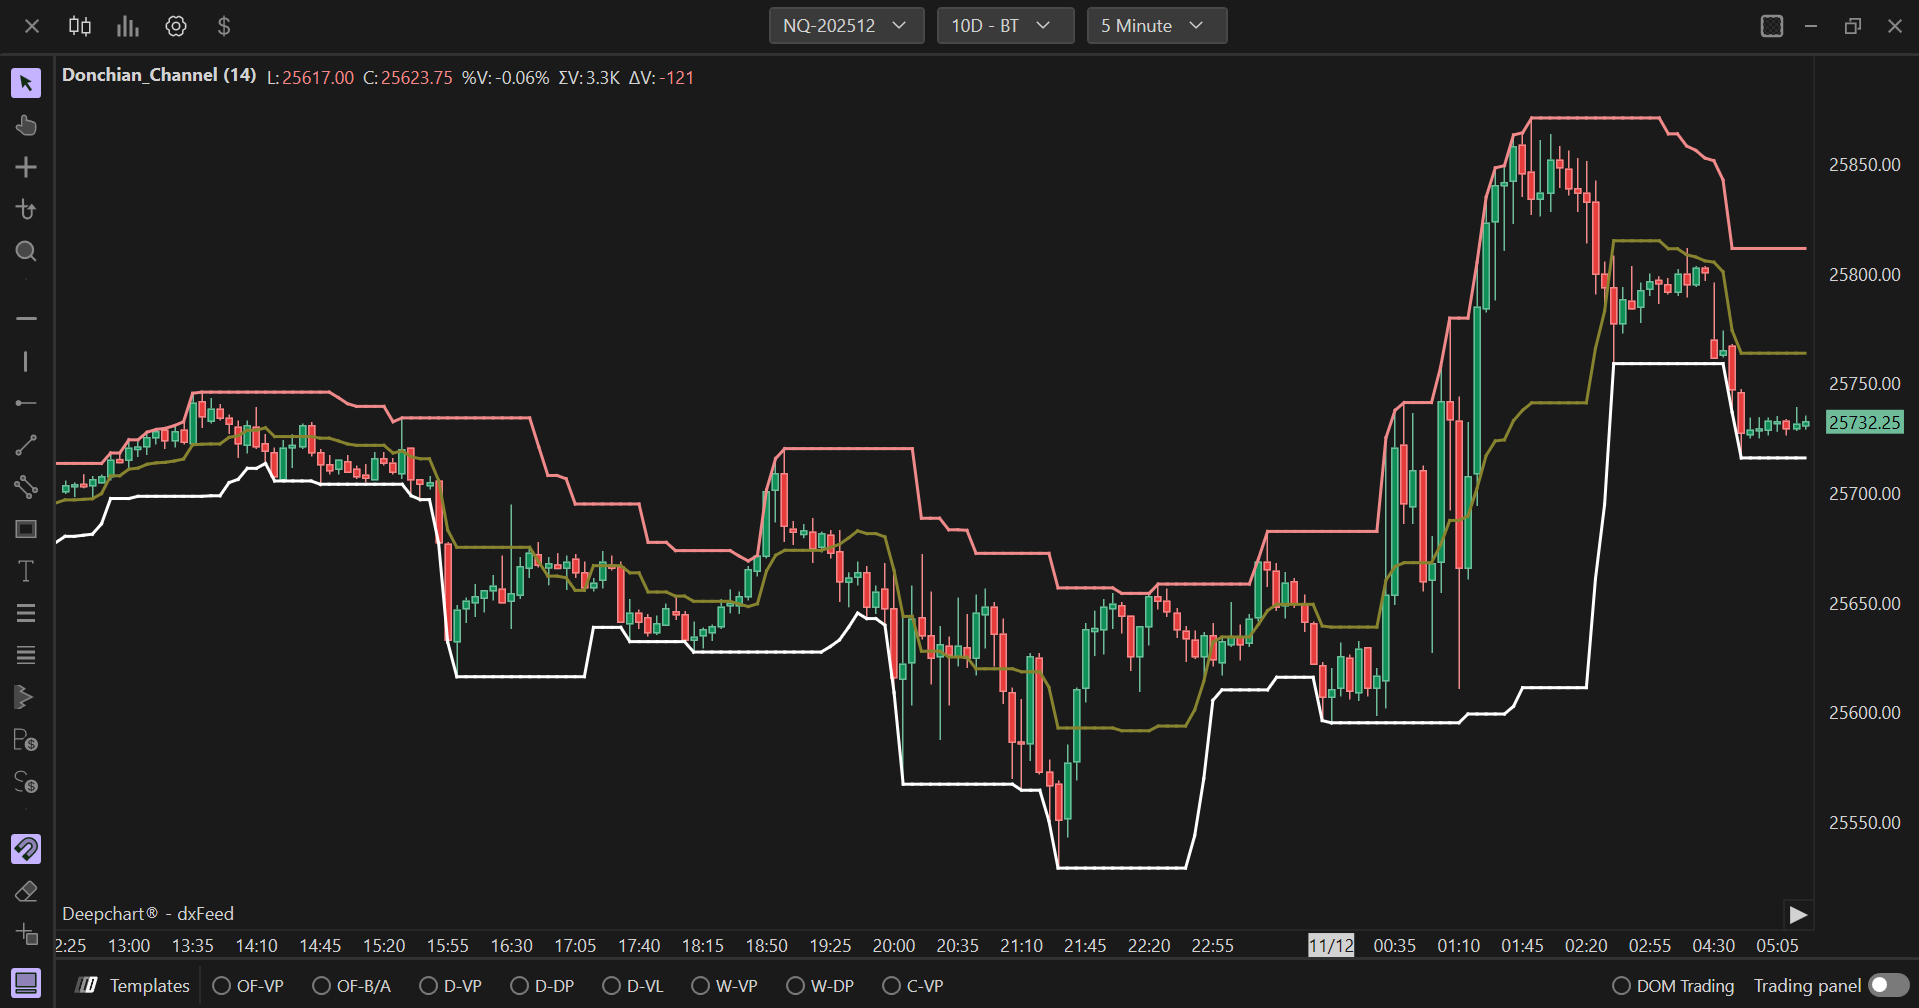Toggle the Trading panel switch

(x=1887, y=986)
